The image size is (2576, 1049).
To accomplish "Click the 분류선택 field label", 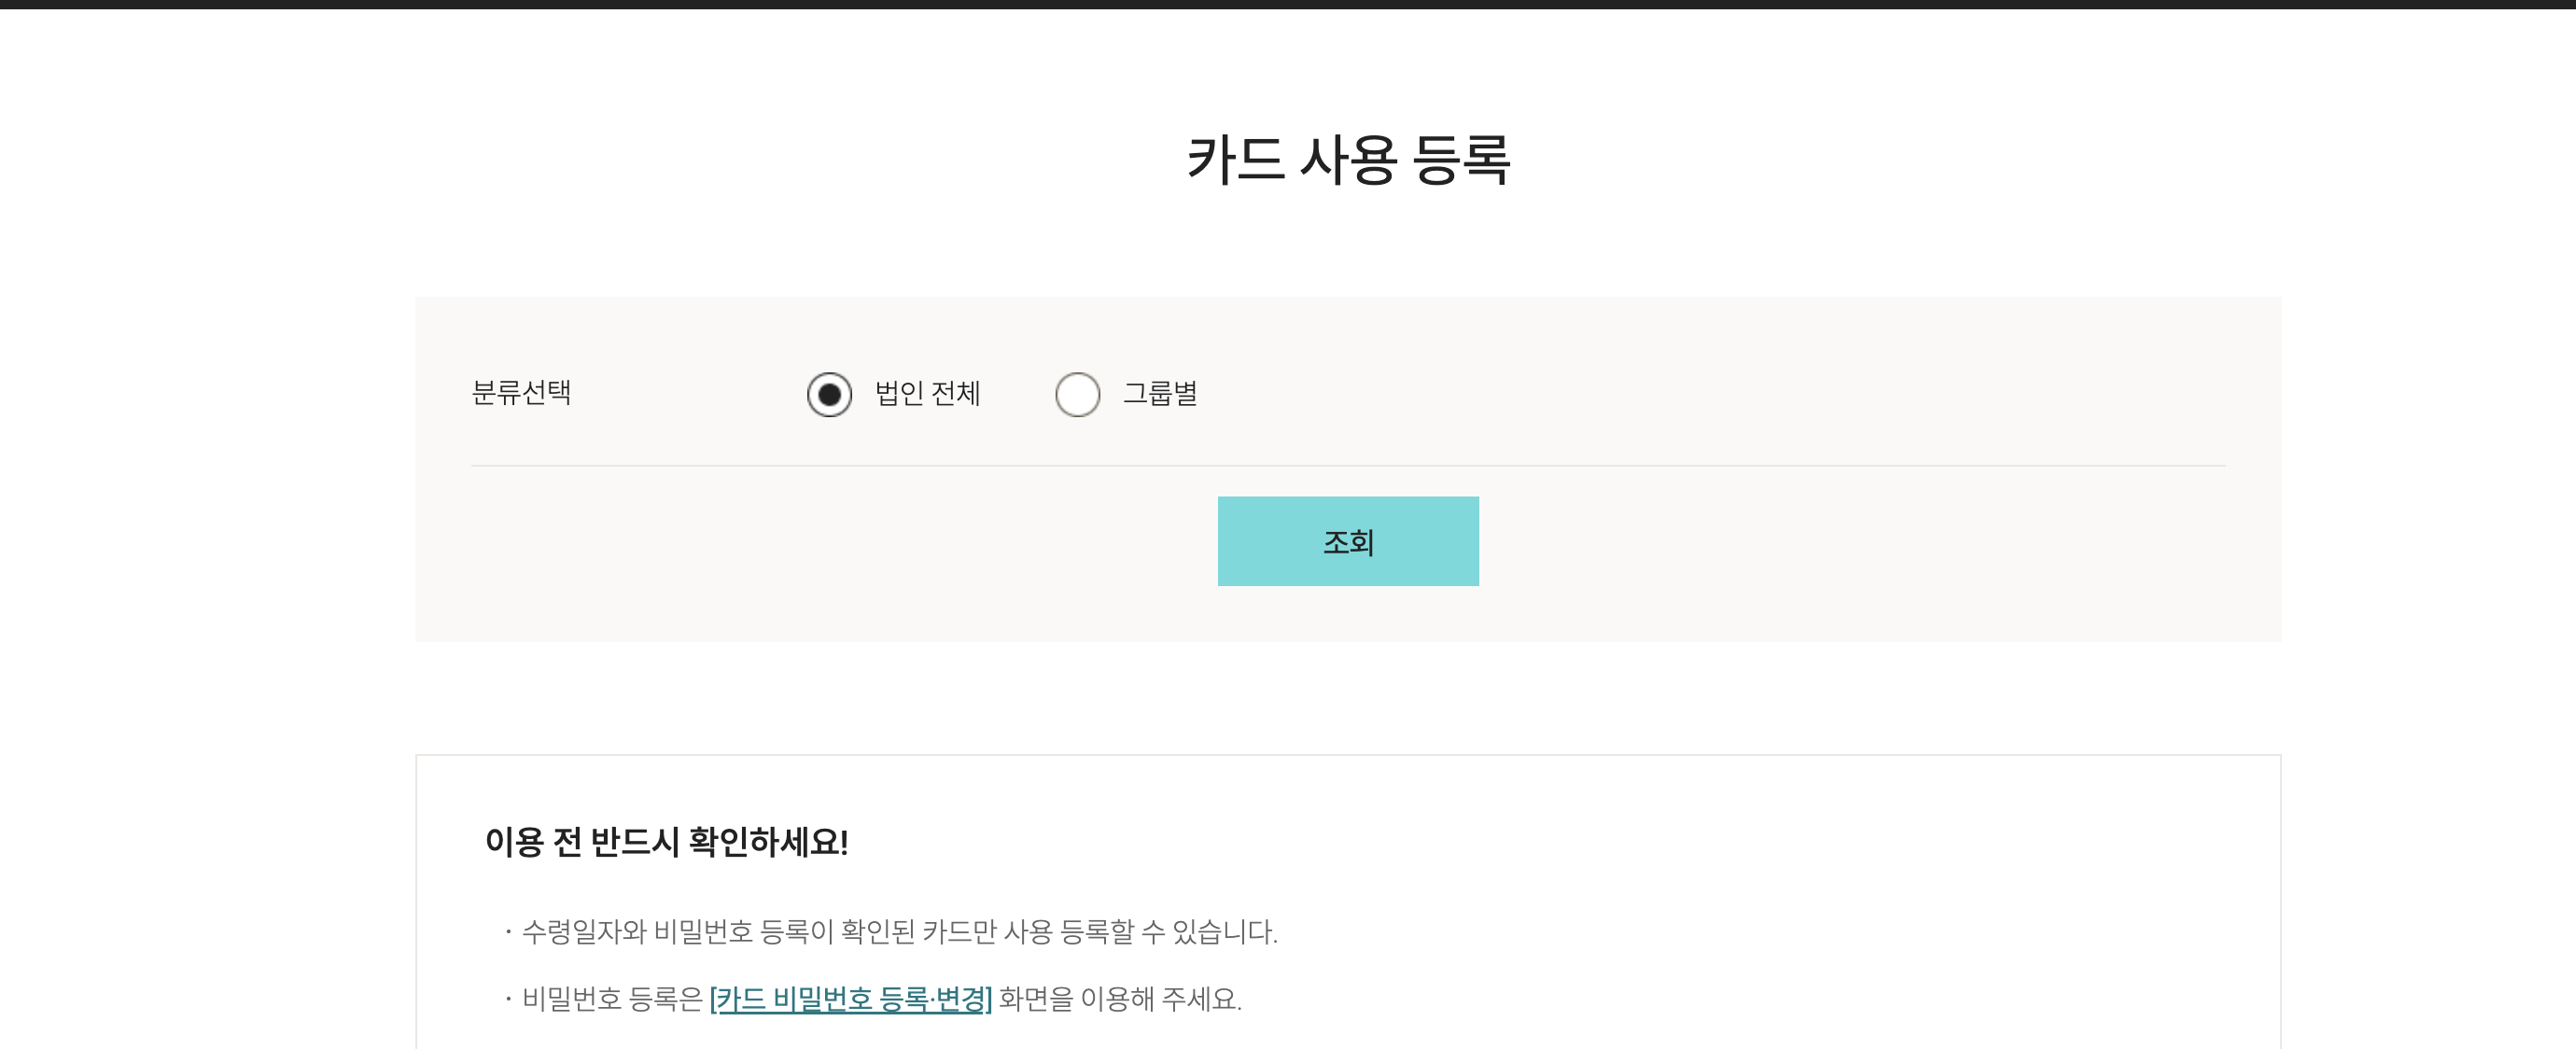I will (521, 392).
